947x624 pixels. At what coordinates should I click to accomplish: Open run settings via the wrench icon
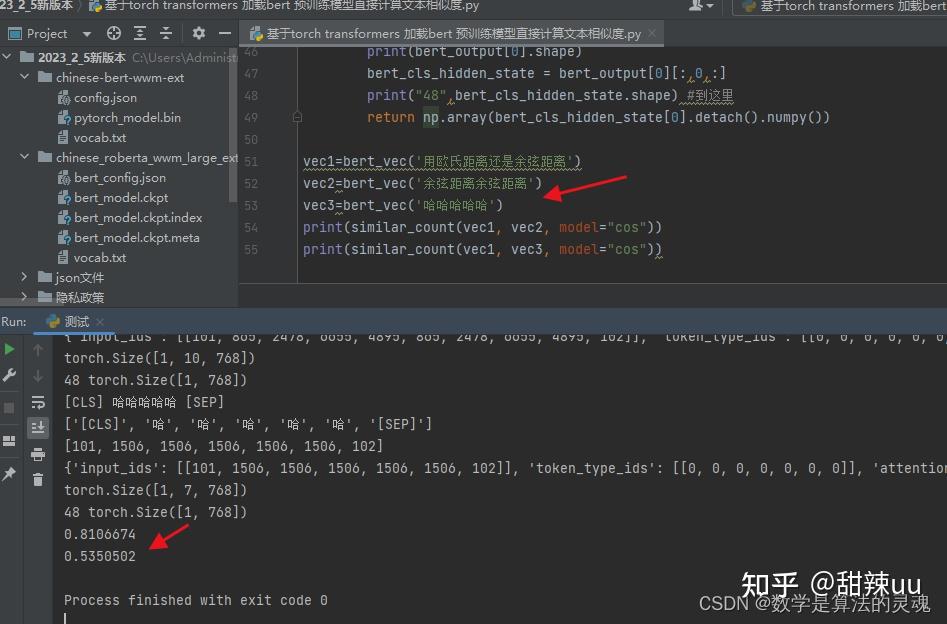click(10, 375)
